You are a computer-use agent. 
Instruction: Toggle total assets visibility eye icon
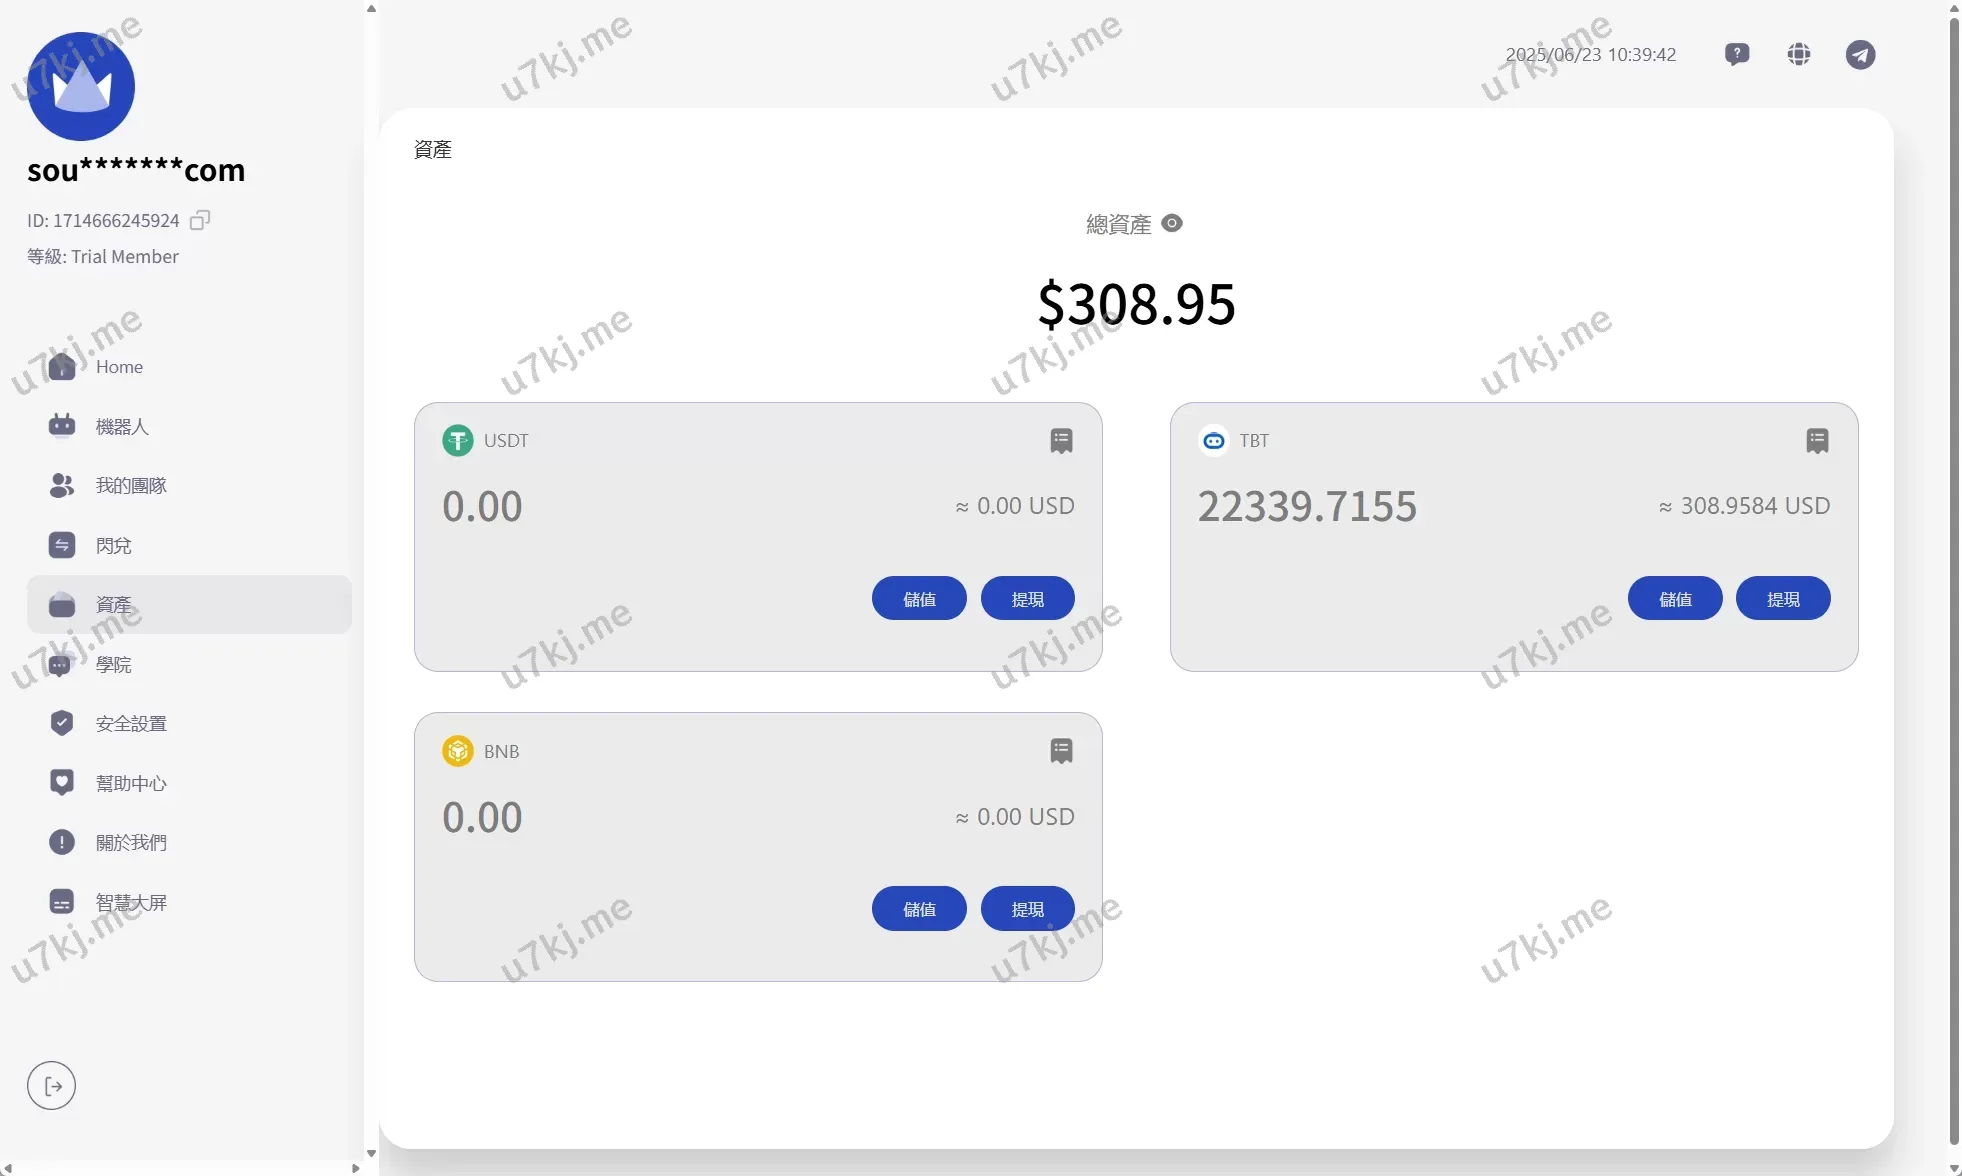point(1172,223)
